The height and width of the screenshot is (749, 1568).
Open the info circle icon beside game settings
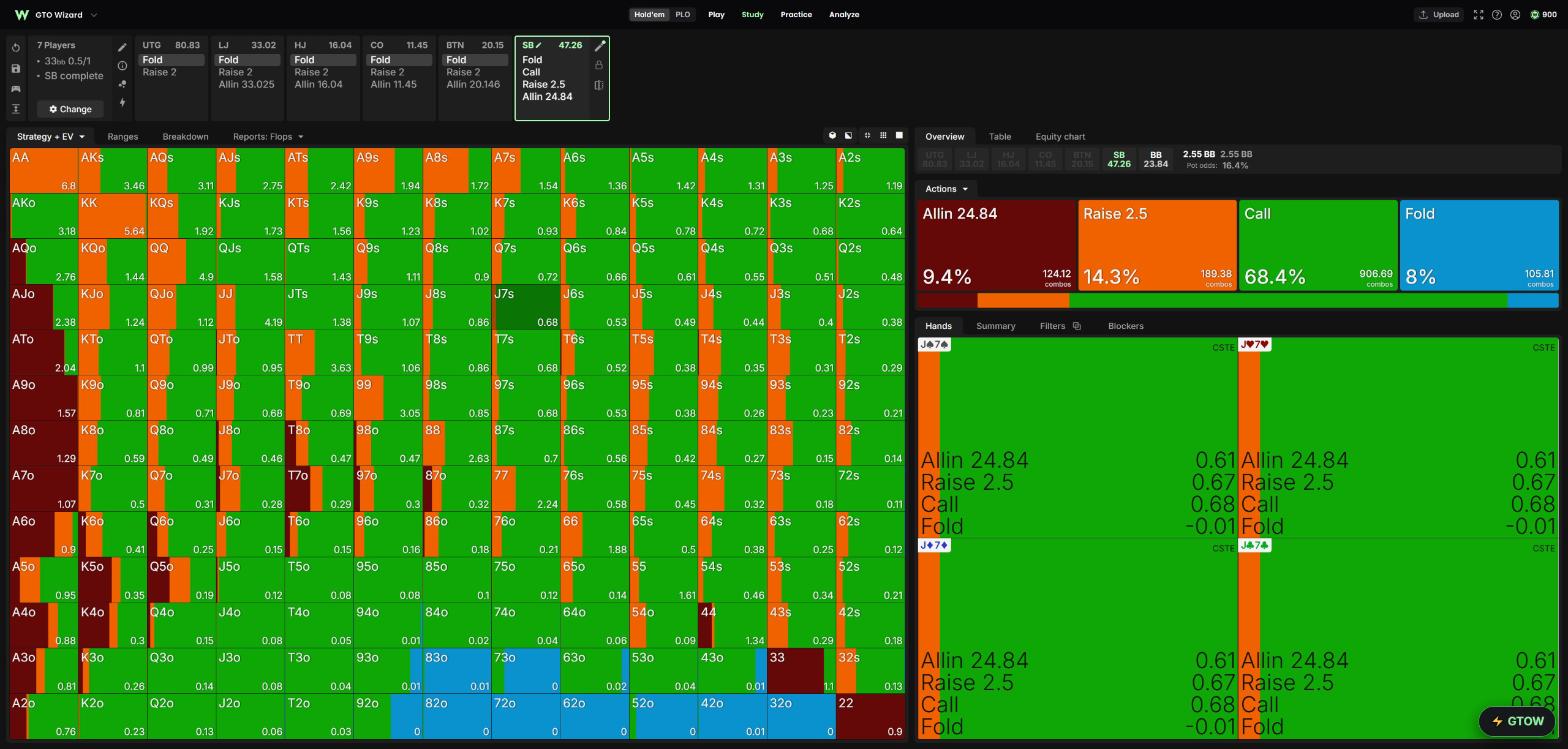[x=122, y=66]
